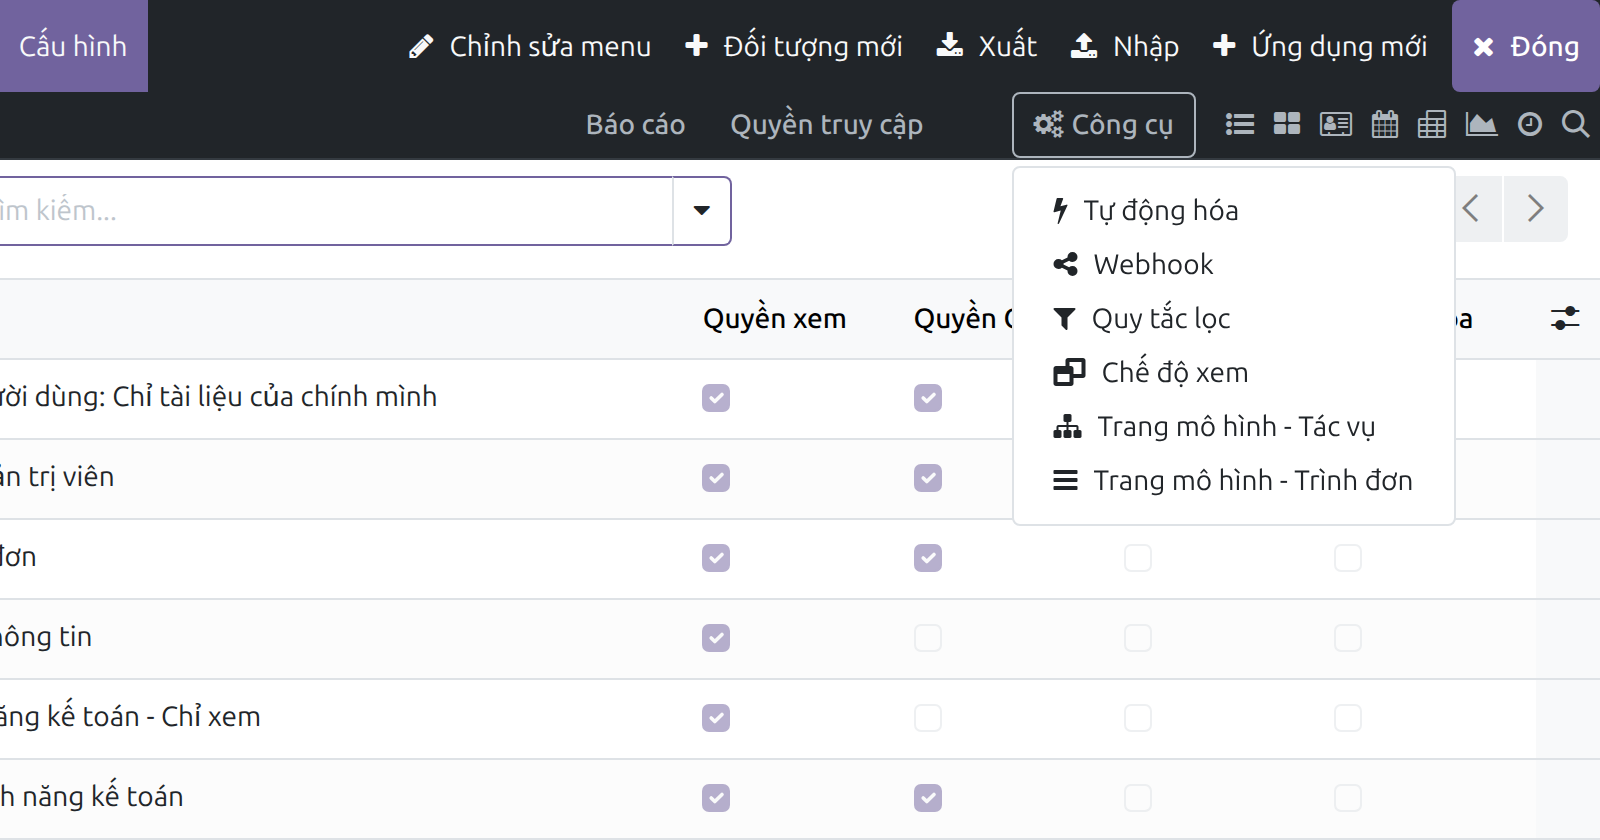Select Chế độ xem menu entry
Viewport: 1600px width, 840px height.
pyautogui.click(x=1234, y=372)
